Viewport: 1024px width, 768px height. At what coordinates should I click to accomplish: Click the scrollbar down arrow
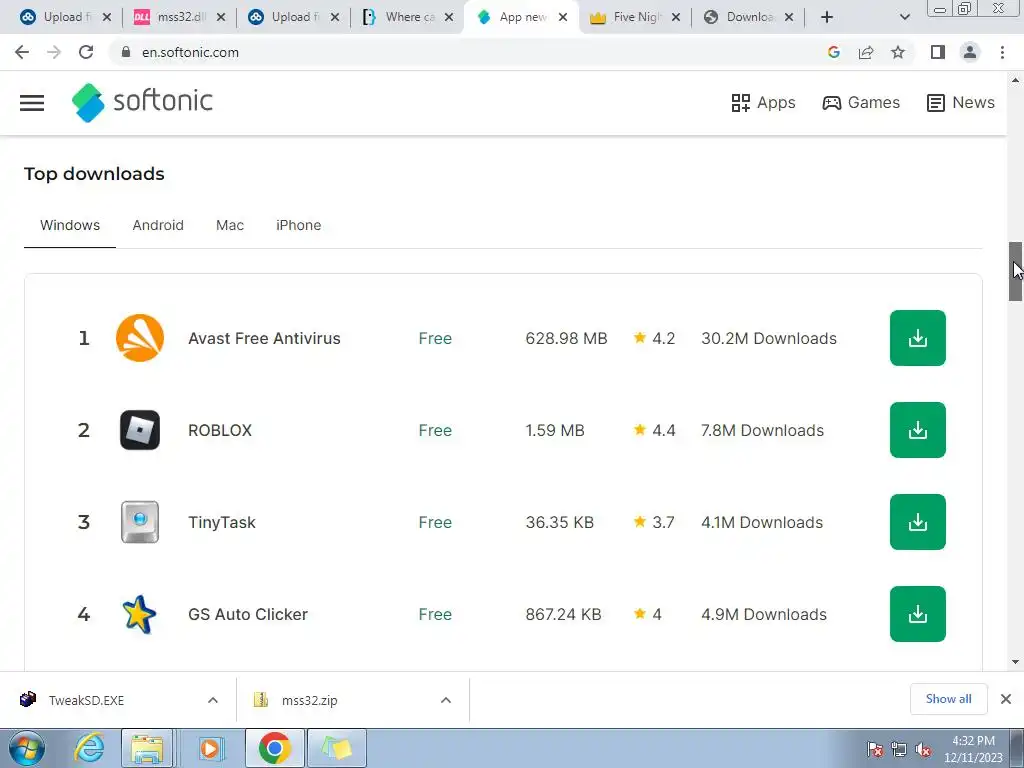[x=1016, y=662]
